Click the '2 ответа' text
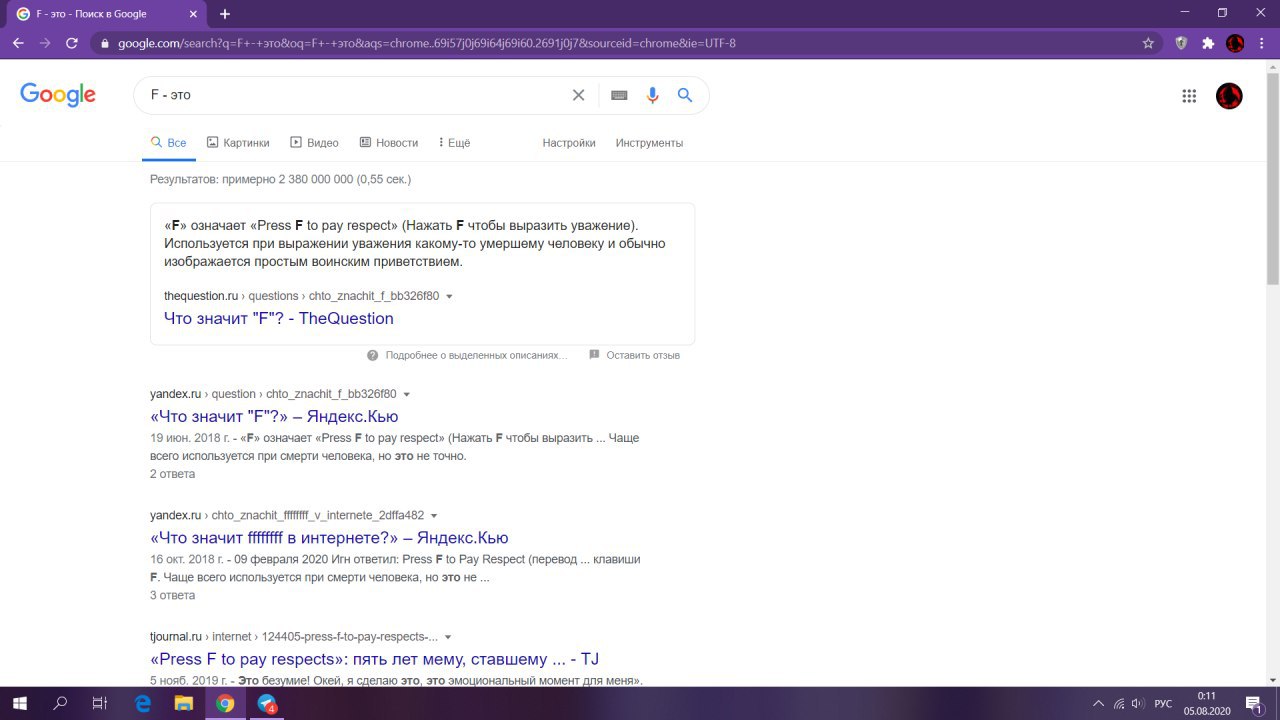This screenshot has width=1280, height=720. (172, 474)
